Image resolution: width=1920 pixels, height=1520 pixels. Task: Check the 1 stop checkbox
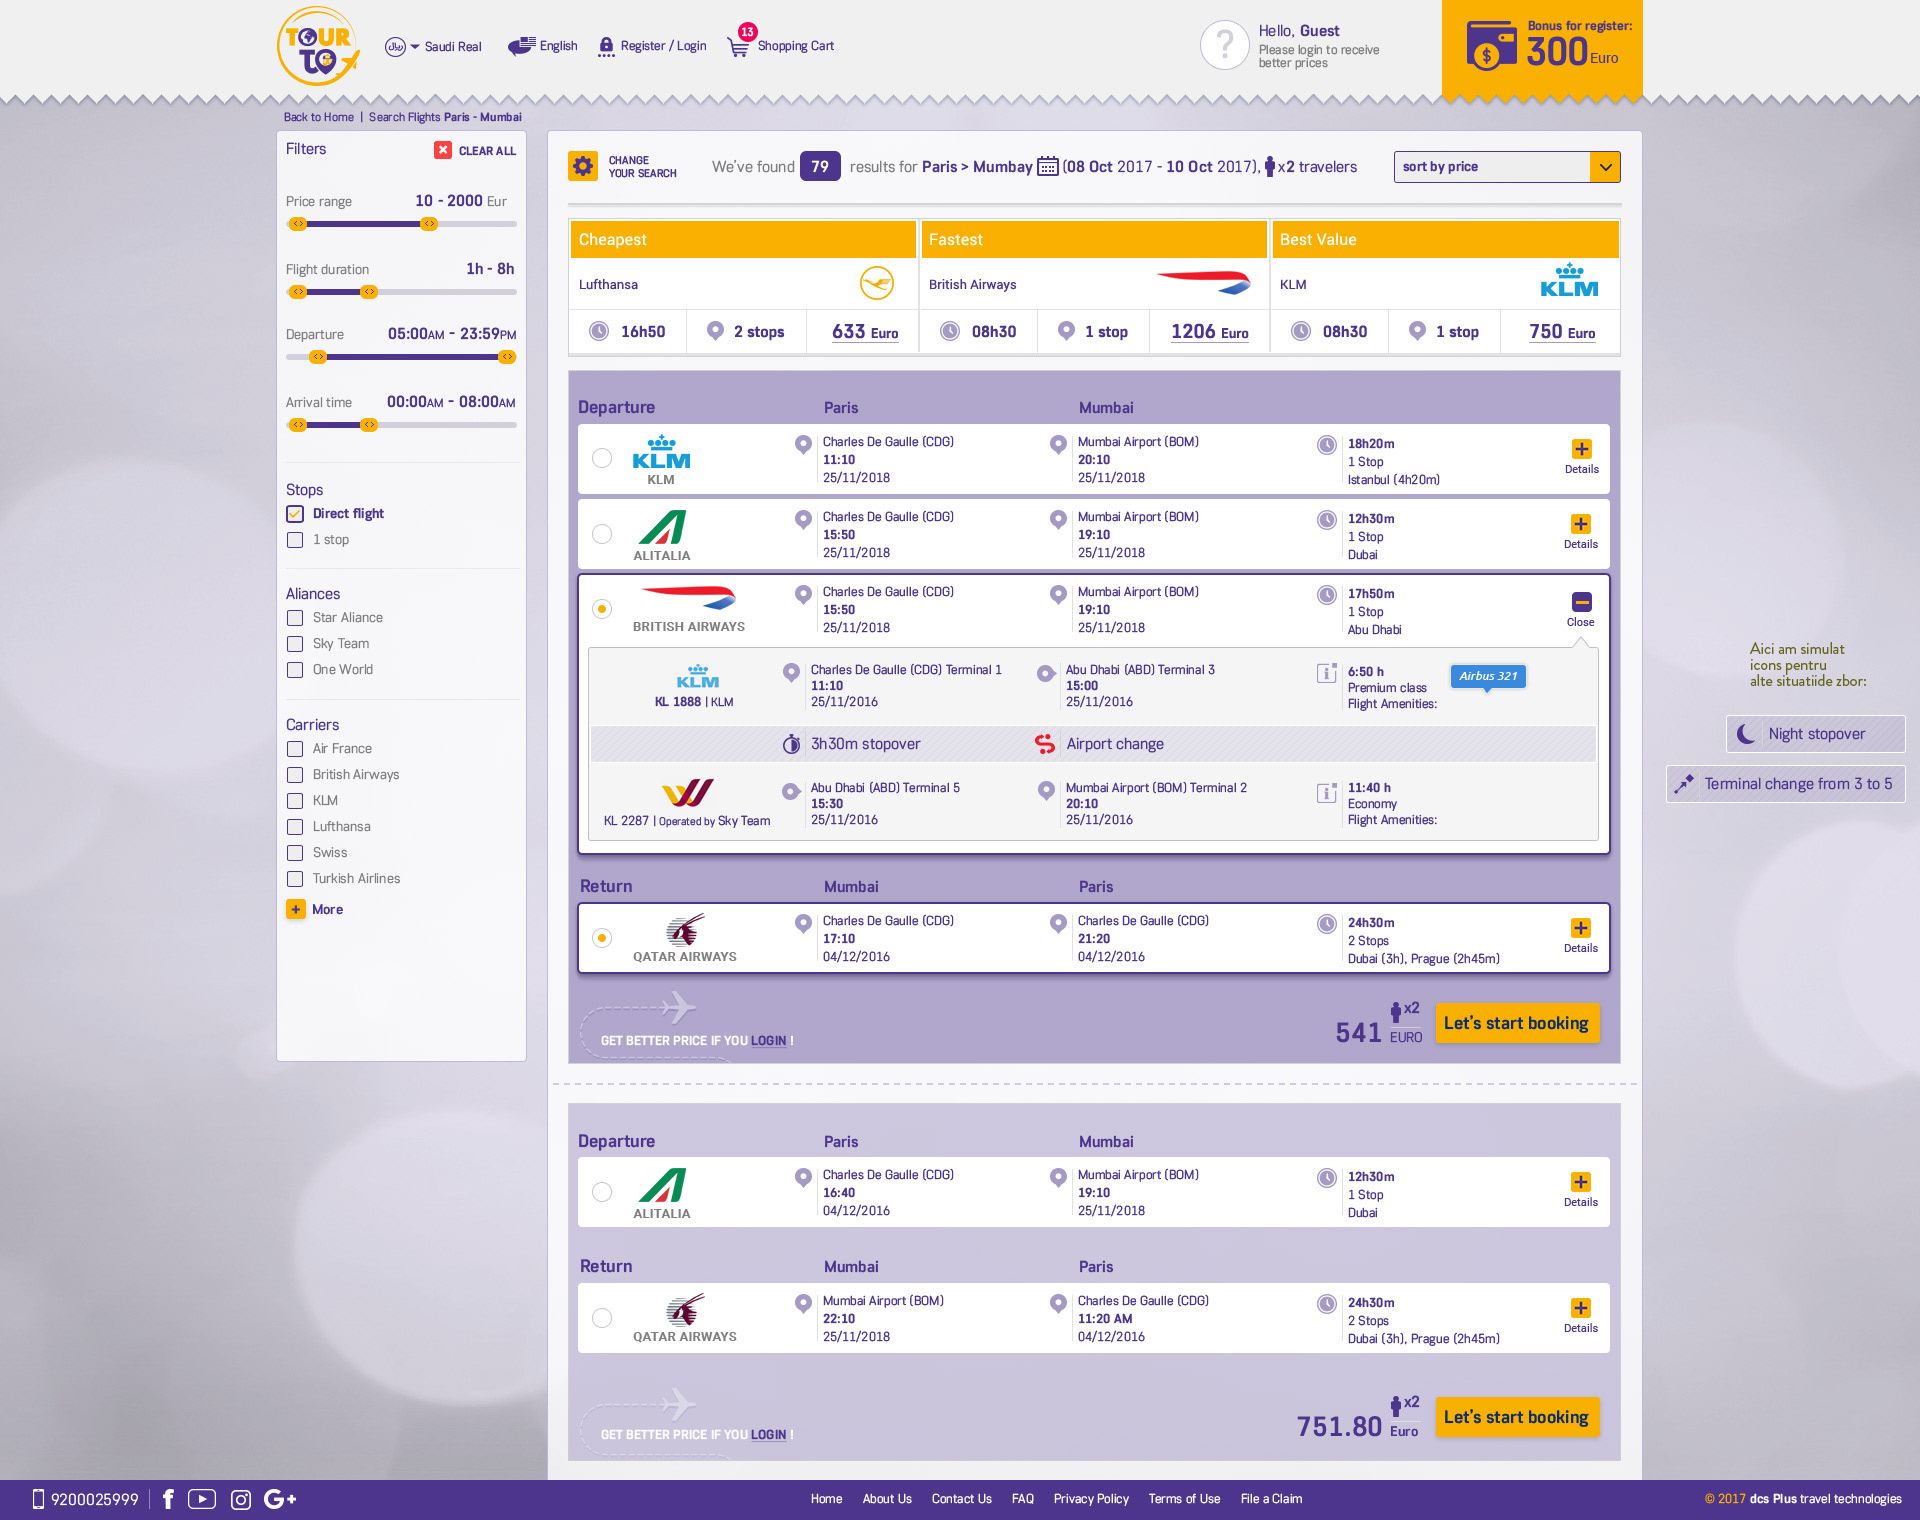[x=295, y=540]
